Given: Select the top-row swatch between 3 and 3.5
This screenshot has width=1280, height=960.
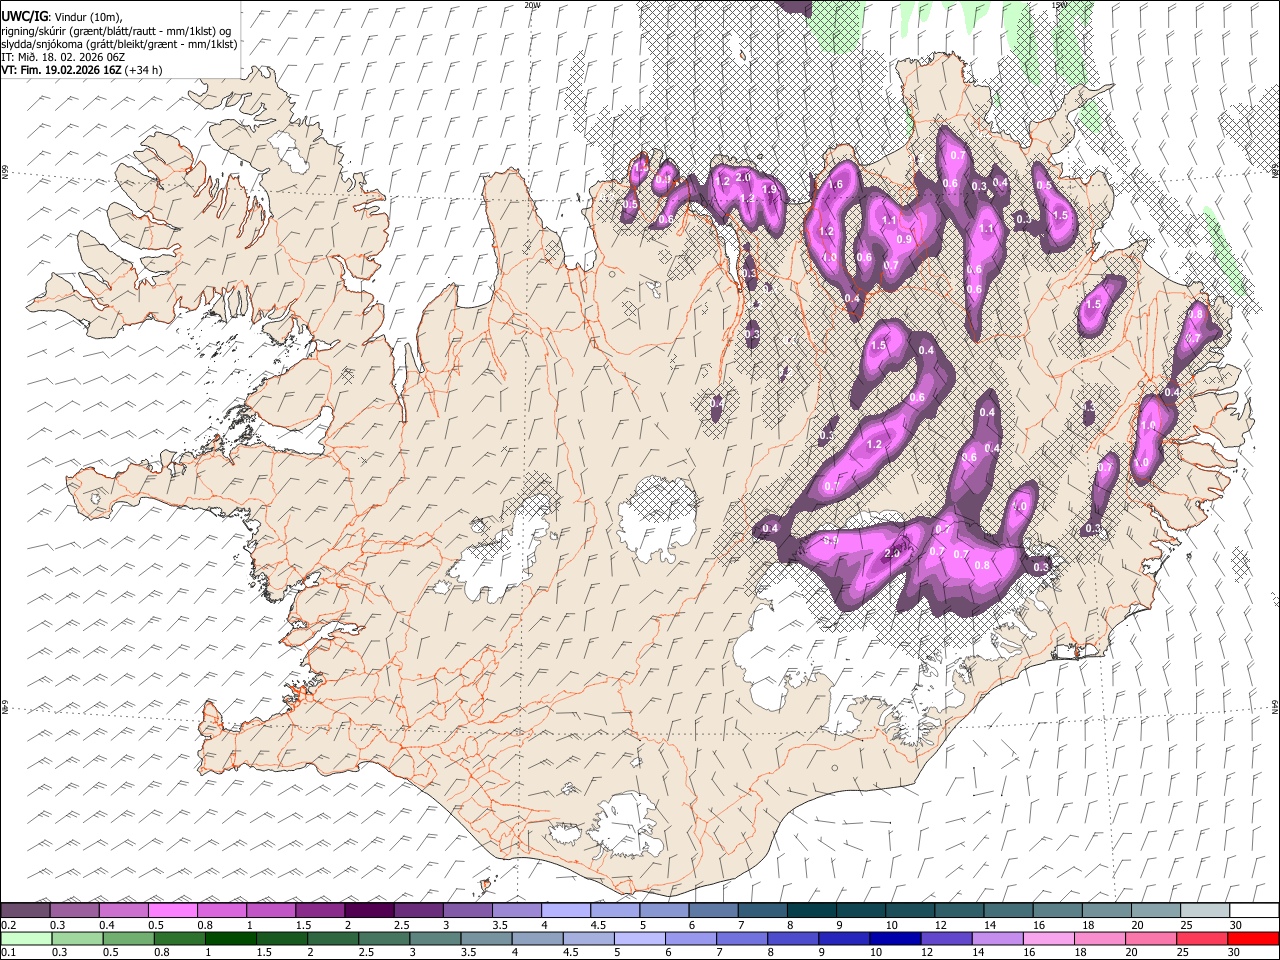Looking at the screenshot, I should 467,910.
